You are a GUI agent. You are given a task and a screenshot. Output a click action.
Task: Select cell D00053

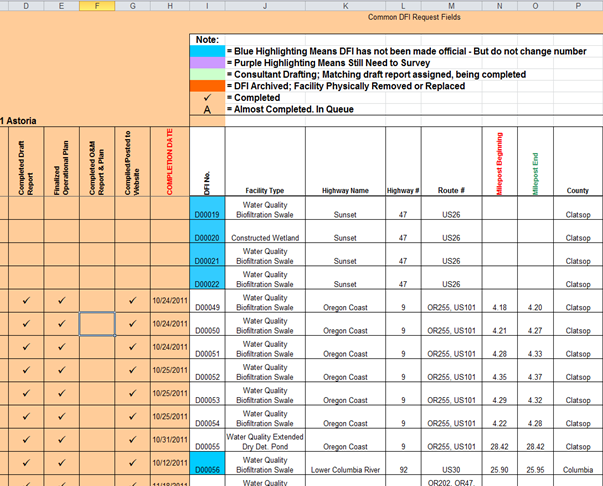click(207, 393)
